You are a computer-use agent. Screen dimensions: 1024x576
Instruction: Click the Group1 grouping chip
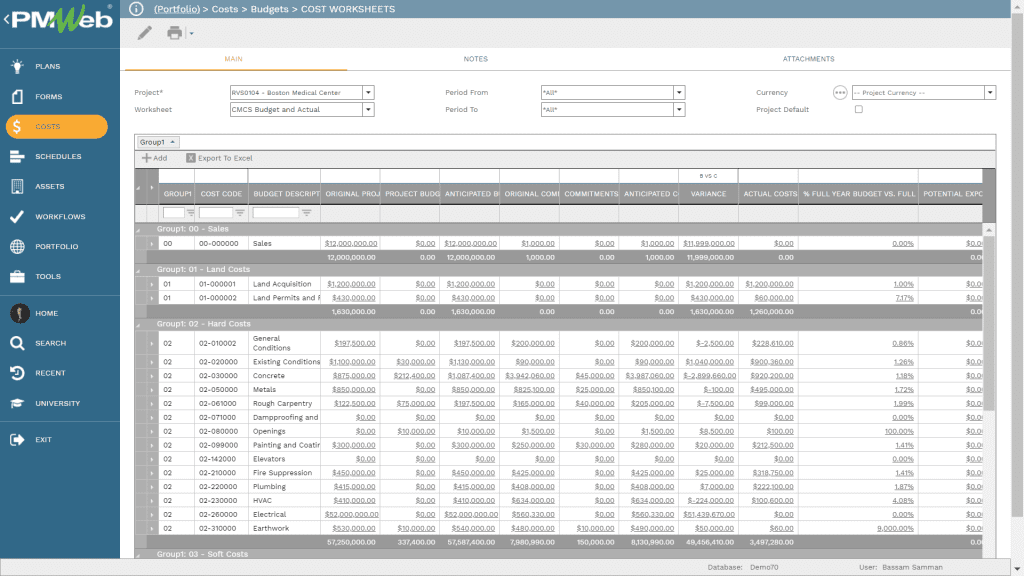click(158, 142)
